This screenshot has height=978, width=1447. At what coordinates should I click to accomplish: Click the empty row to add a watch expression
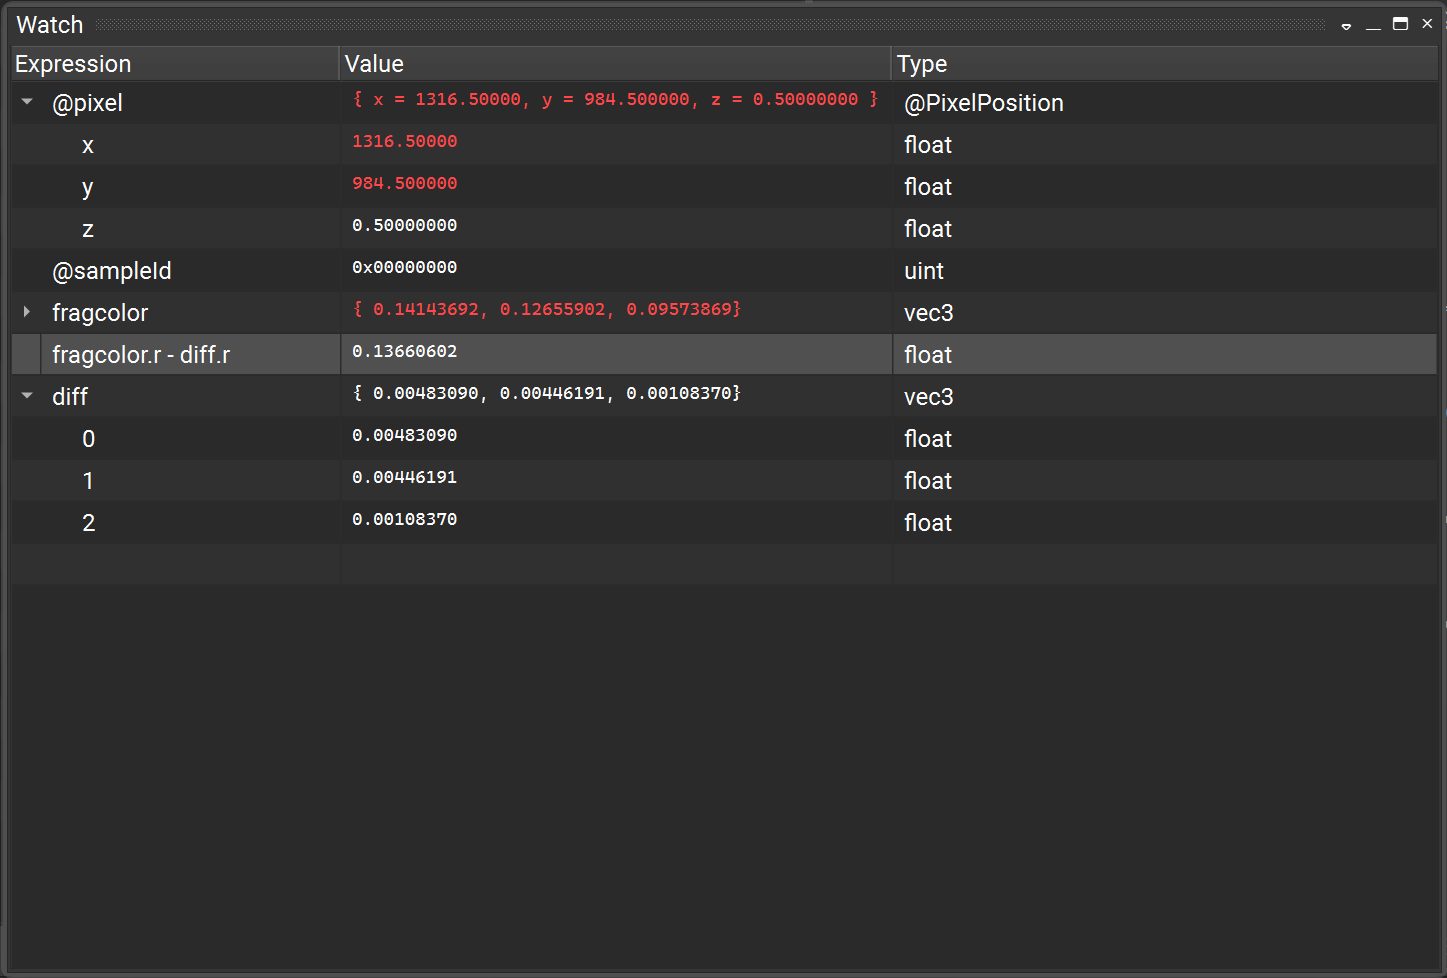click(x=170, y=564)
